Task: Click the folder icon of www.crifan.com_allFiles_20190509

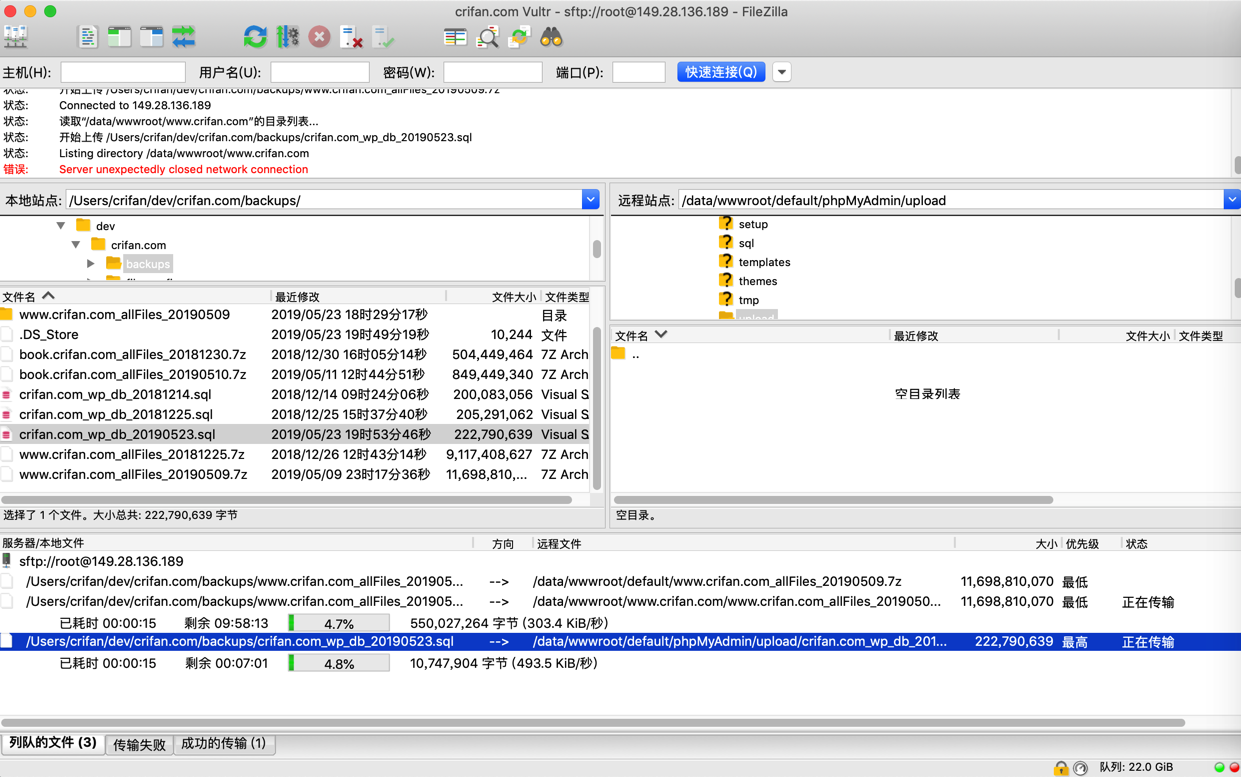Action: coord(7,314)
